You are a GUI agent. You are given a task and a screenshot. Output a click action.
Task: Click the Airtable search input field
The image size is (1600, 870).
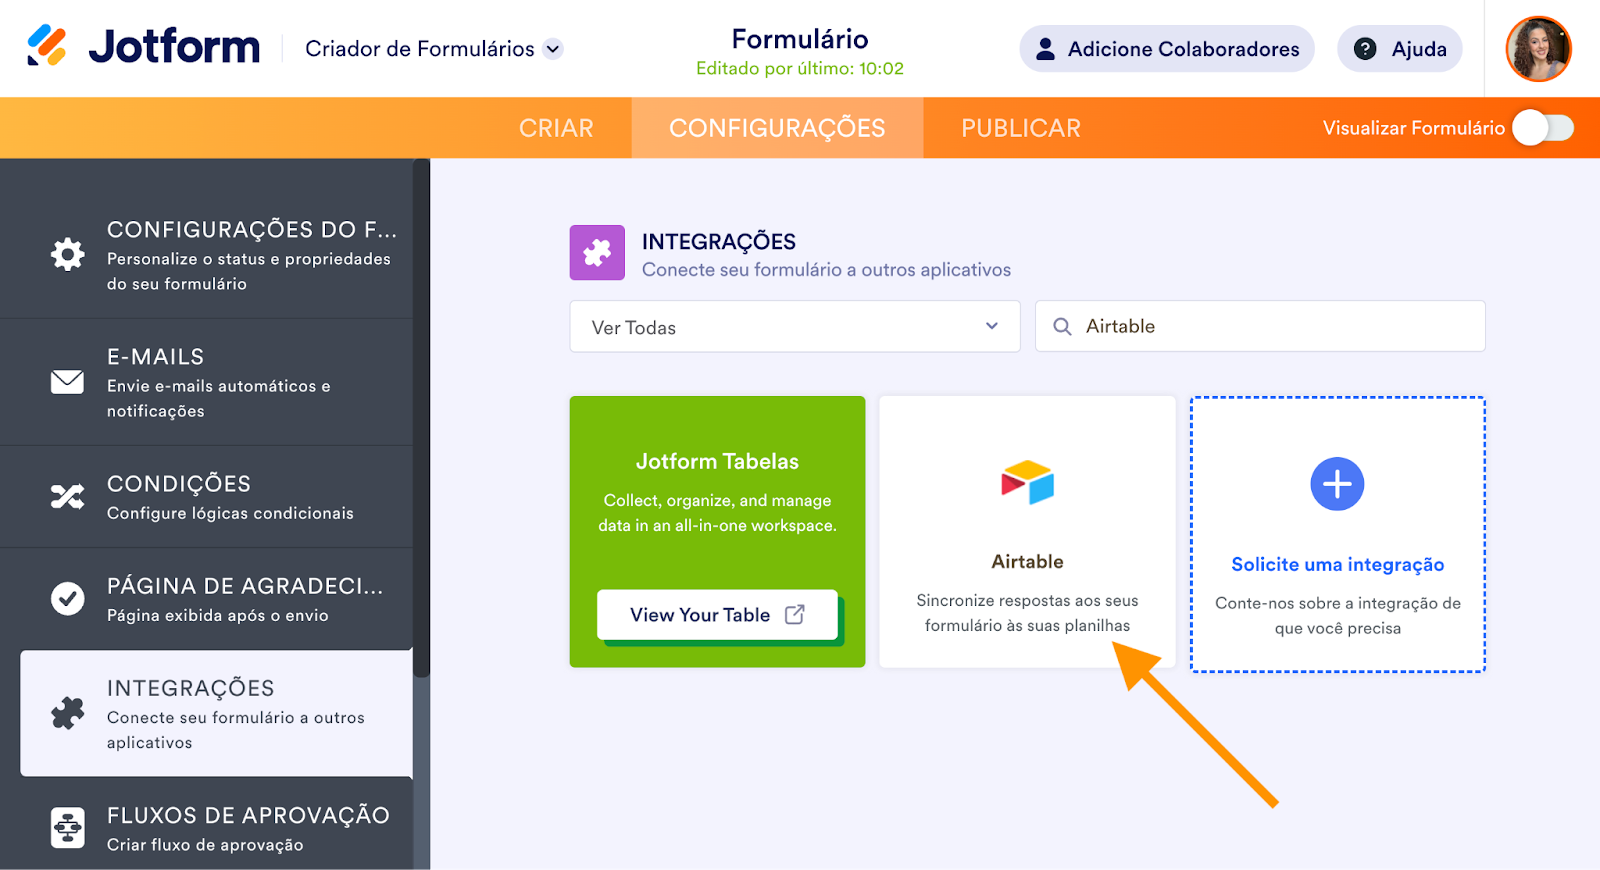(1270, 327)
